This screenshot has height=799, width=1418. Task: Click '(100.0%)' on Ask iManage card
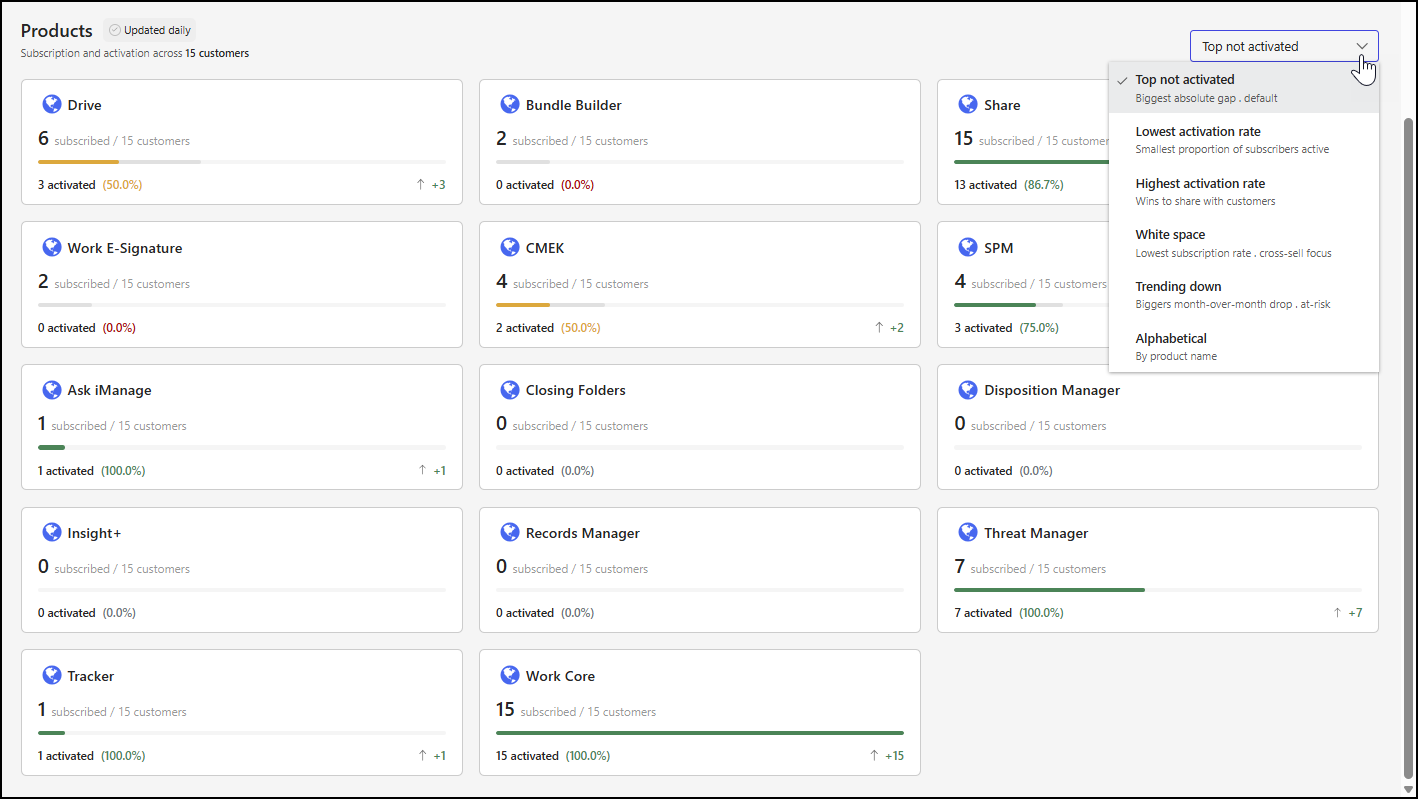123,471
